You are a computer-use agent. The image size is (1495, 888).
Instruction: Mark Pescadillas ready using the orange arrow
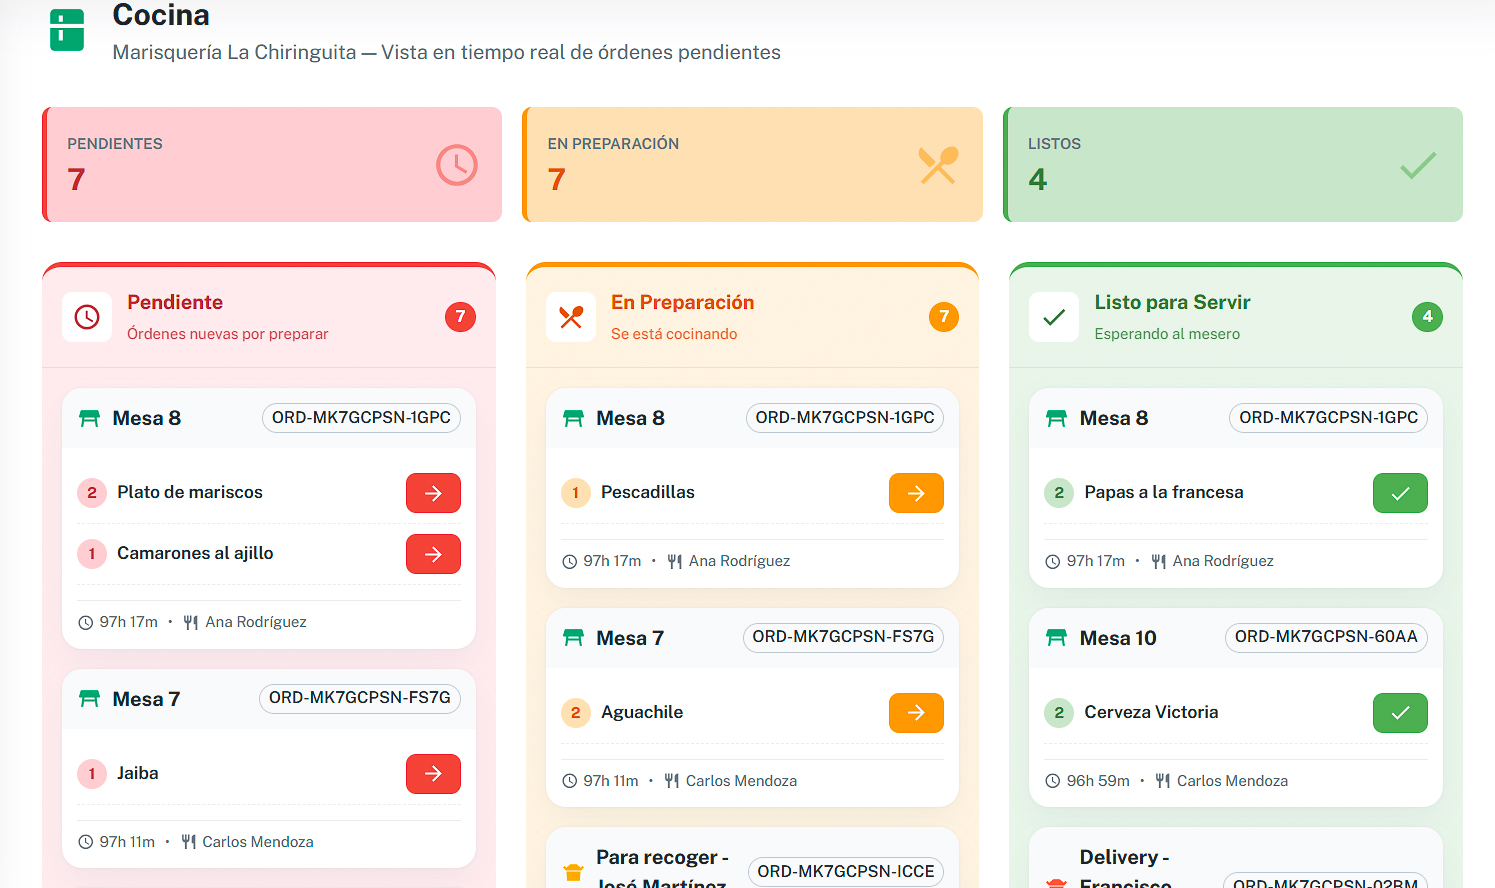pos(916,493)
